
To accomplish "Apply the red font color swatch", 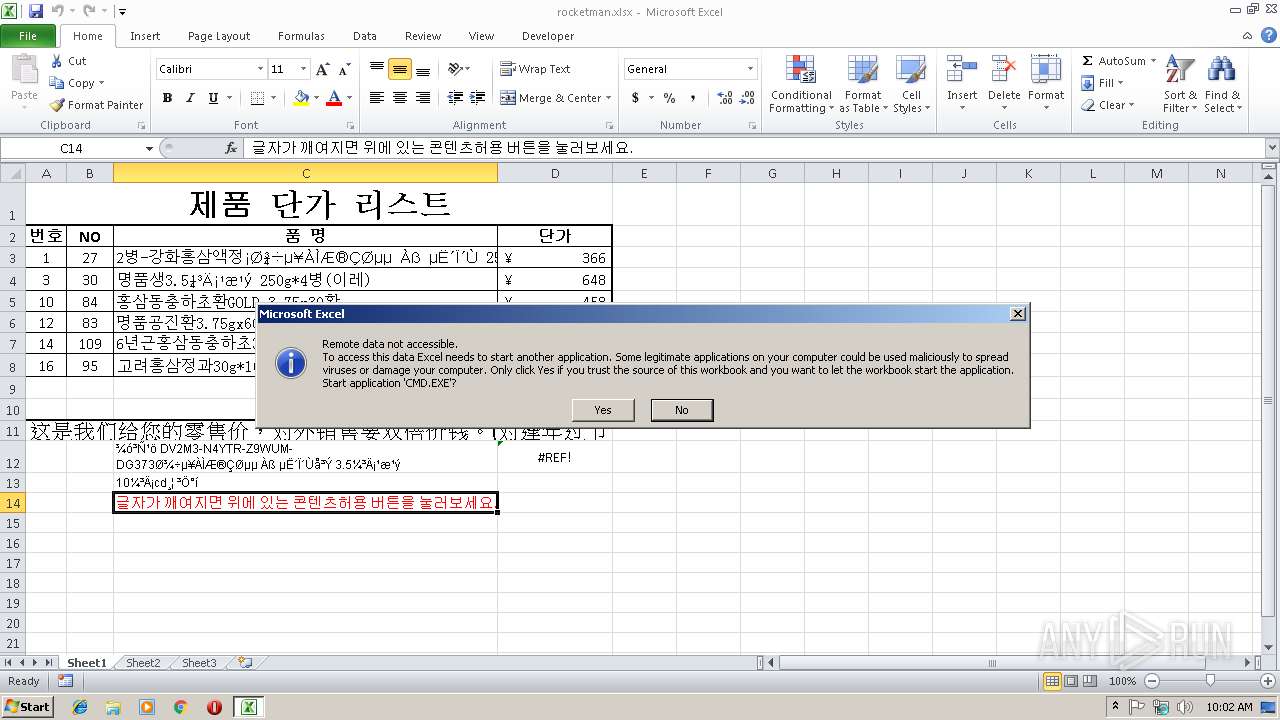I will pyautogui.click(x=333, y=98).
